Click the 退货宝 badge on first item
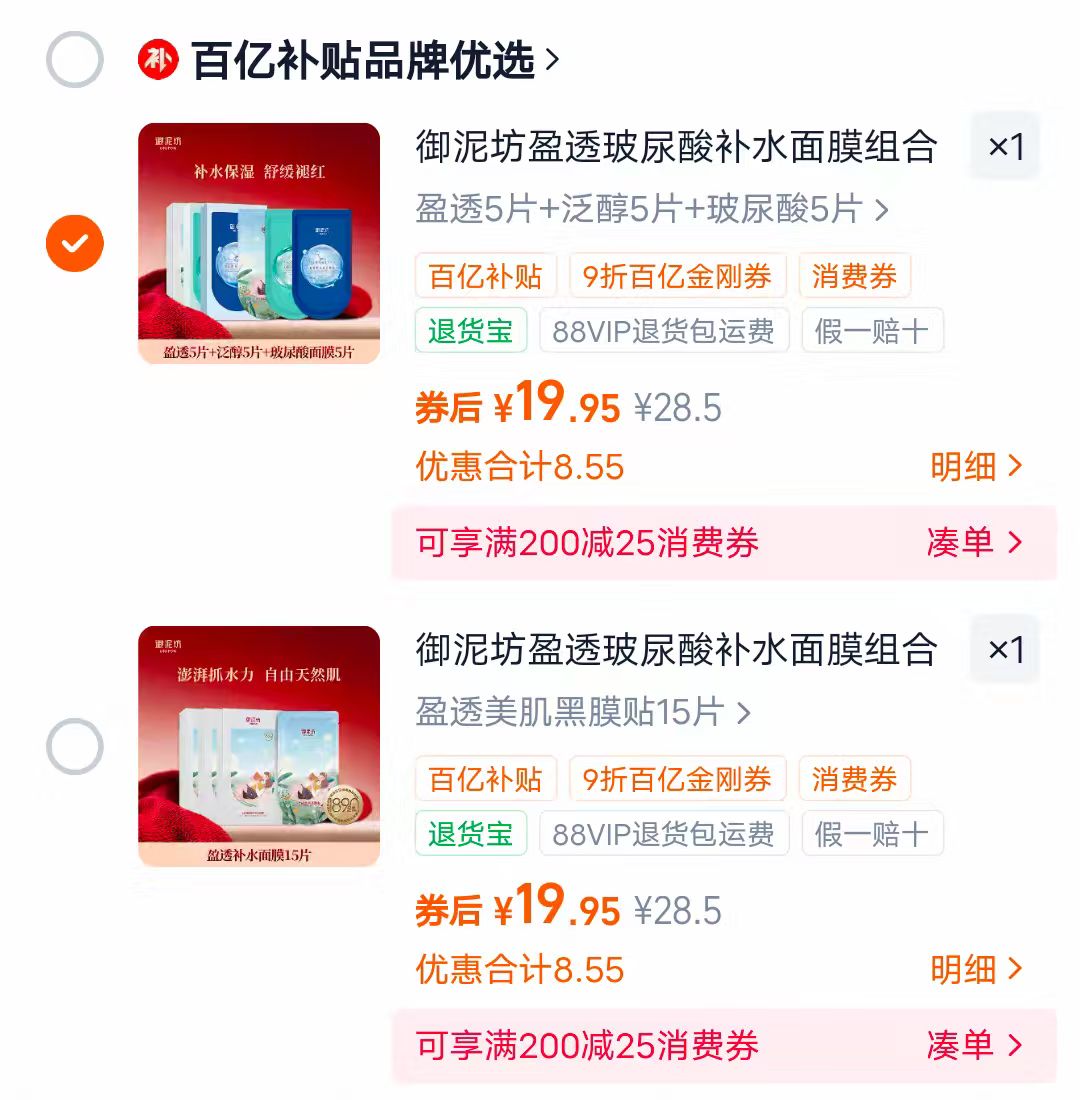This screenshot has width=1080, height=1100. pos(470,330)
